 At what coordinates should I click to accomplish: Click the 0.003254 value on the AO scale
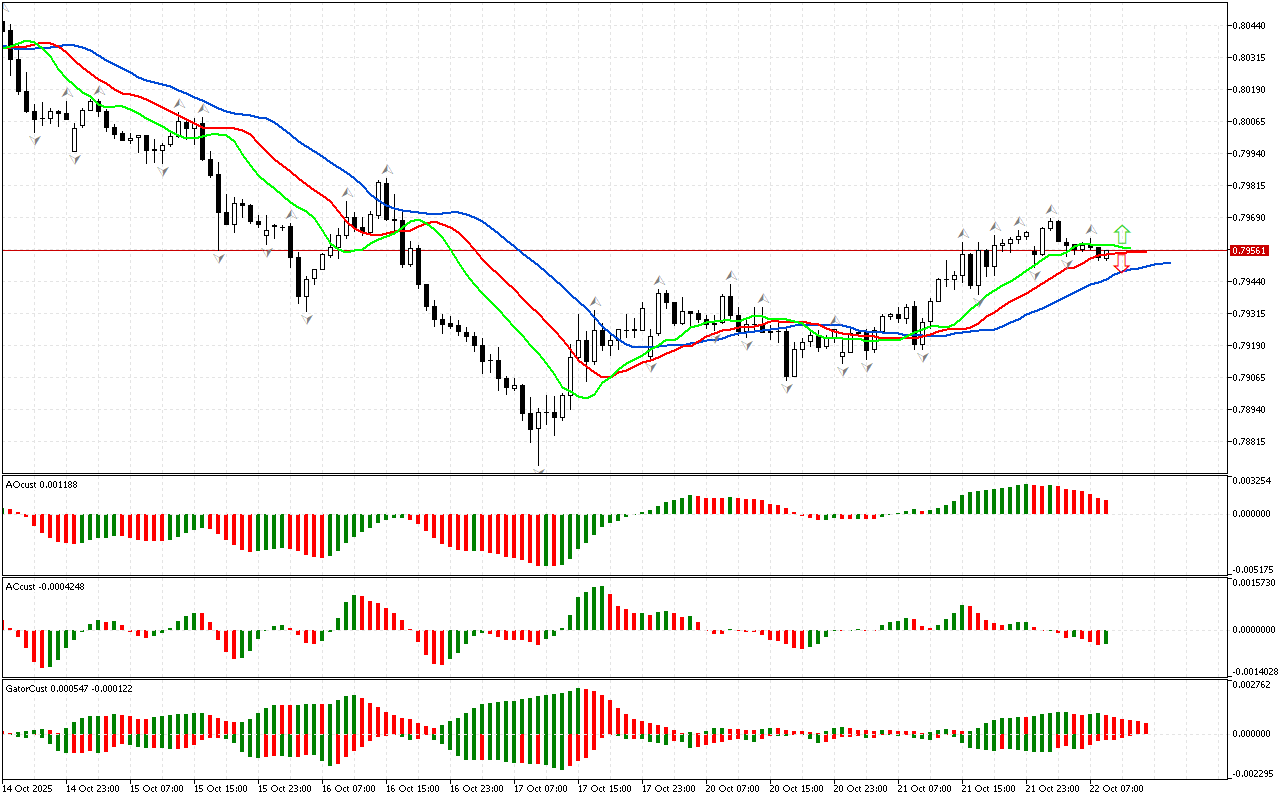1251,481
